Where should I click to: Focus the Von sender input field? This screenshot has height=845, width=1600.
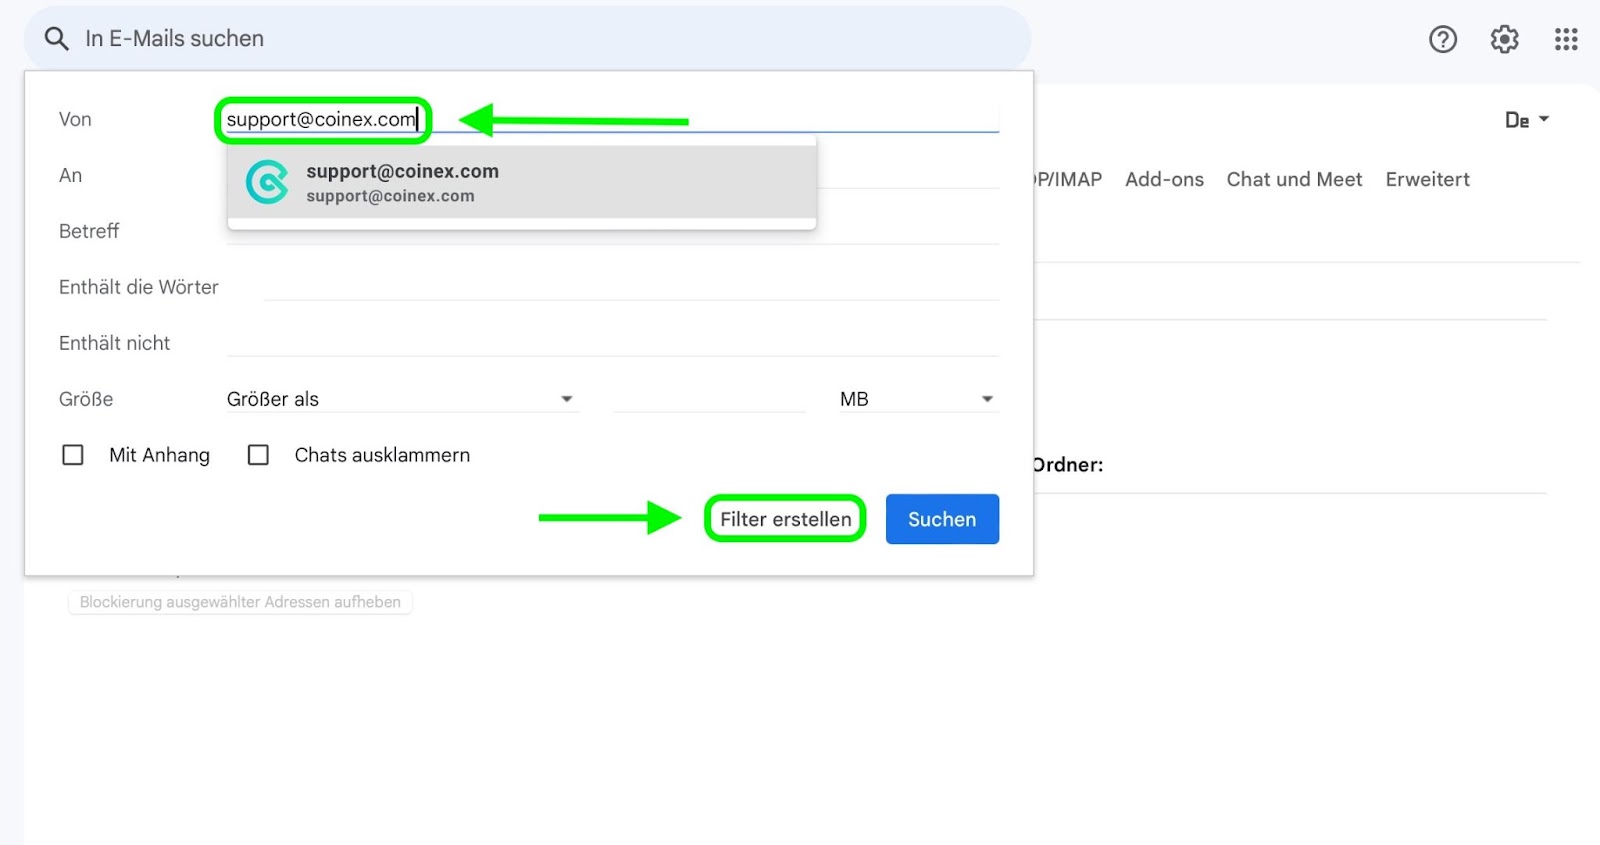[612, 119]
